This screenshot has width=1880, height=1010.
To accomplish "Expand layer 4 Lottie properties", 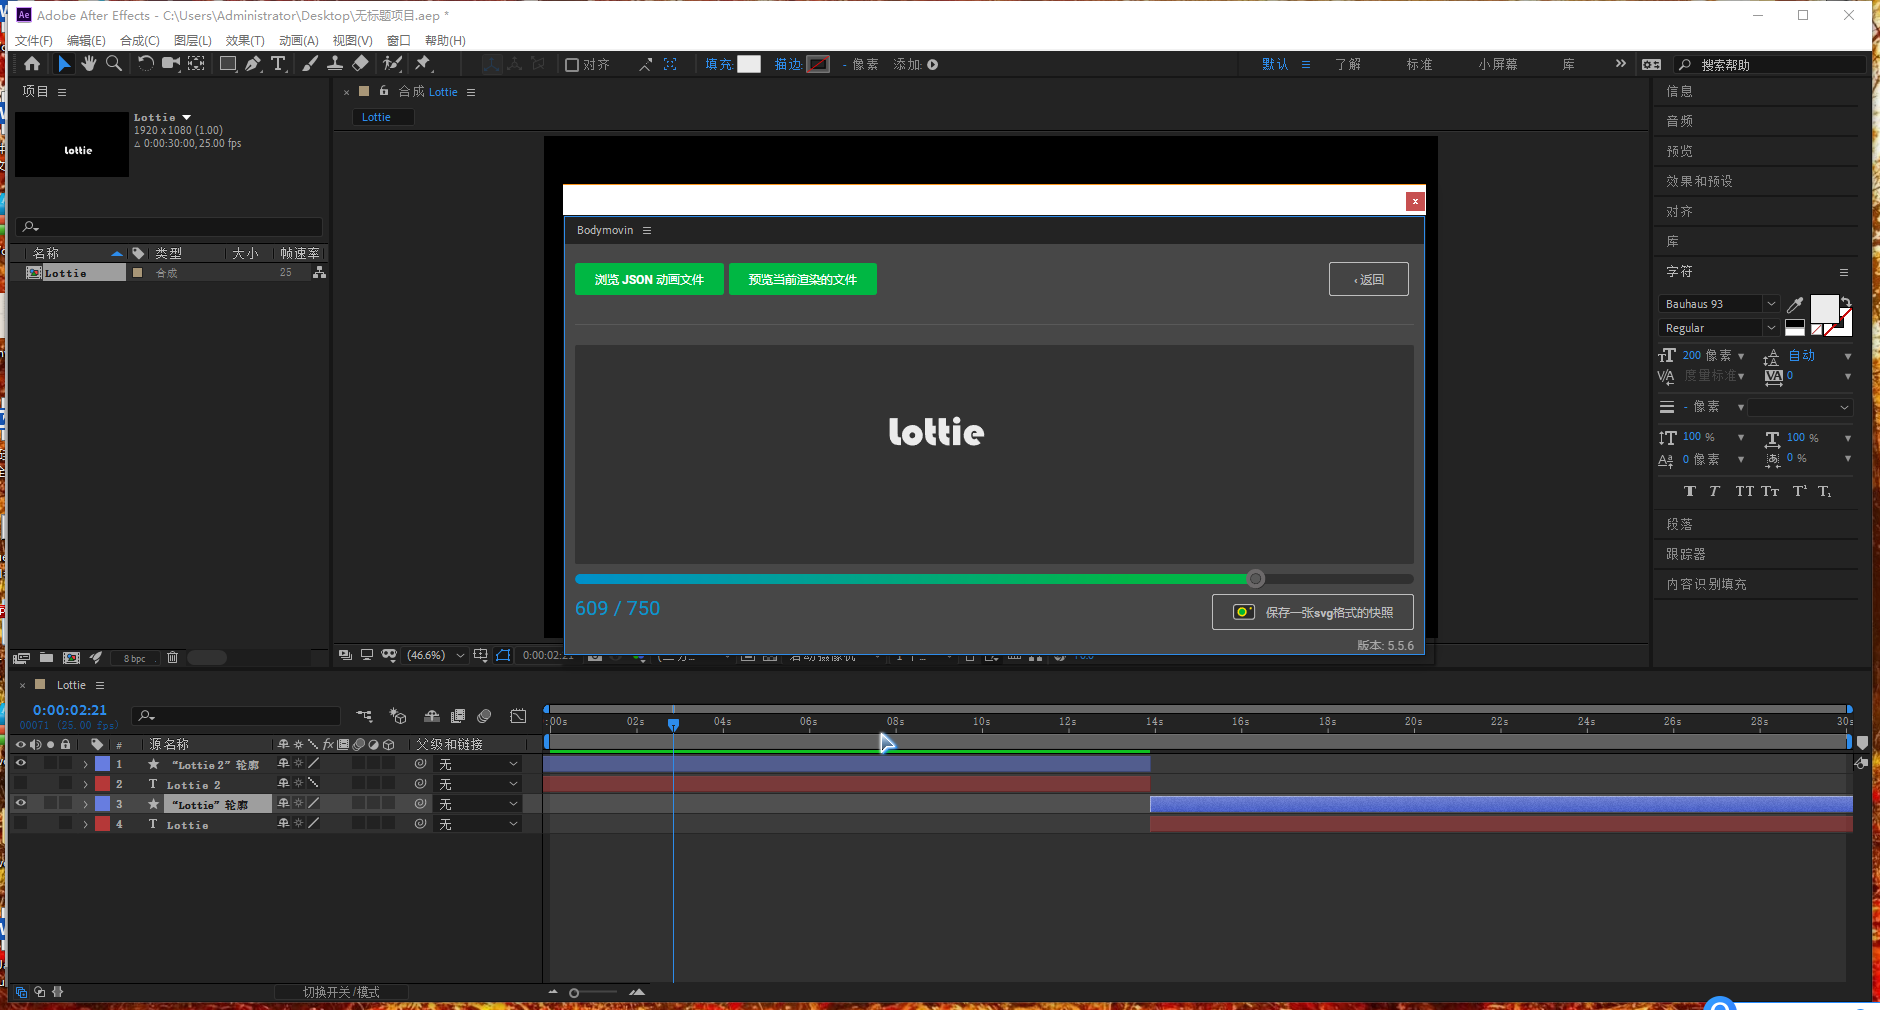I will [85, 824].
